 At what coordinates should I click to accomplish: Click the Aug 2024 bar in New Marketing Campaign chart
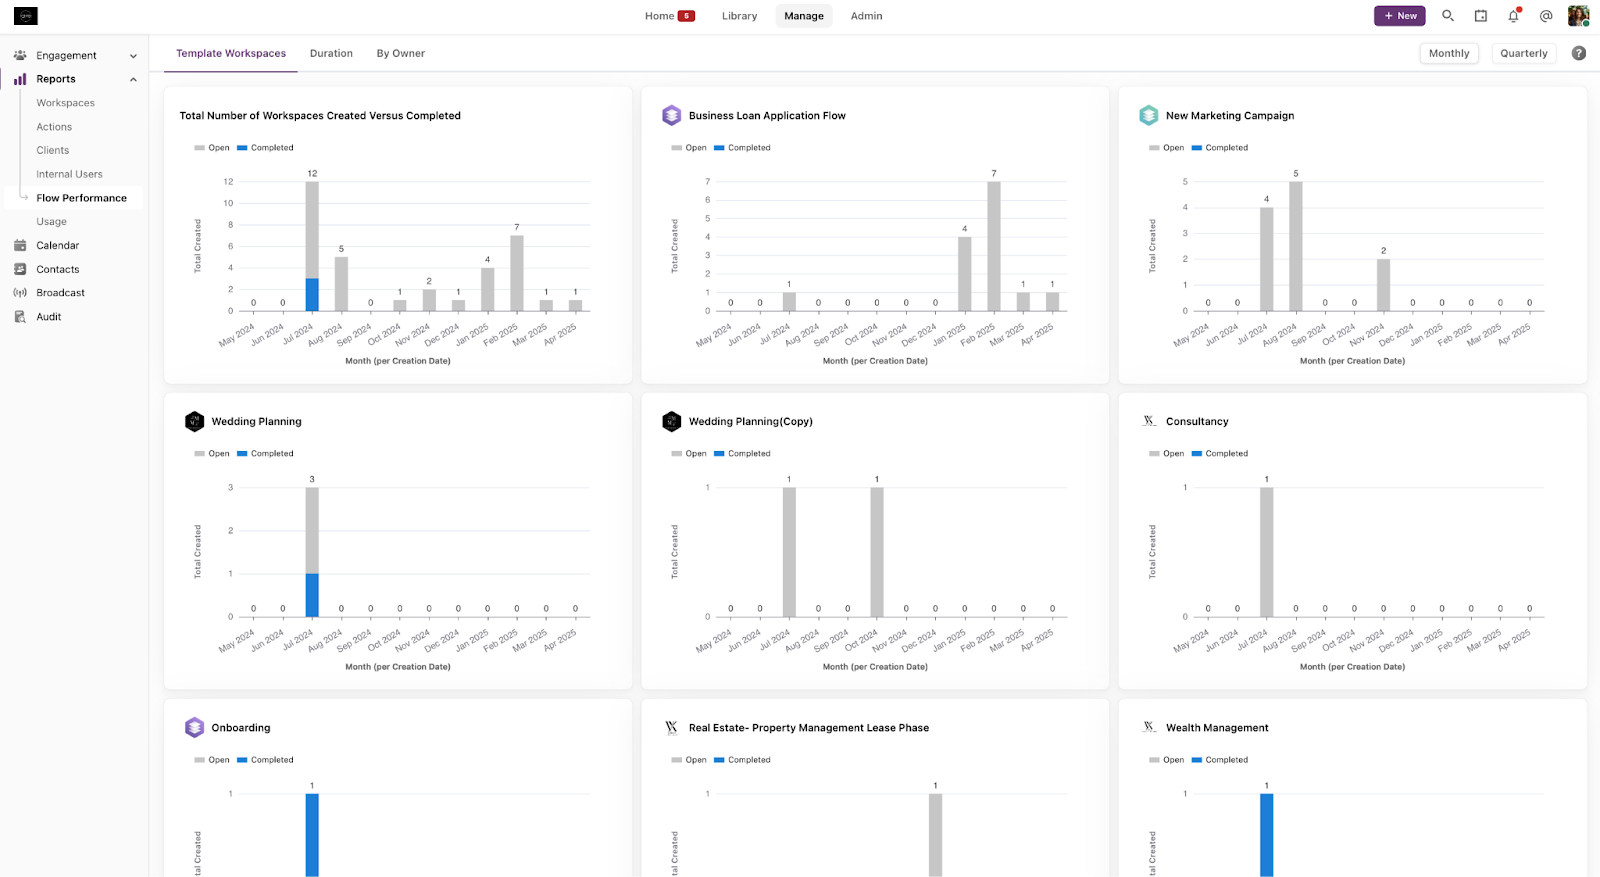point(1296,246)
